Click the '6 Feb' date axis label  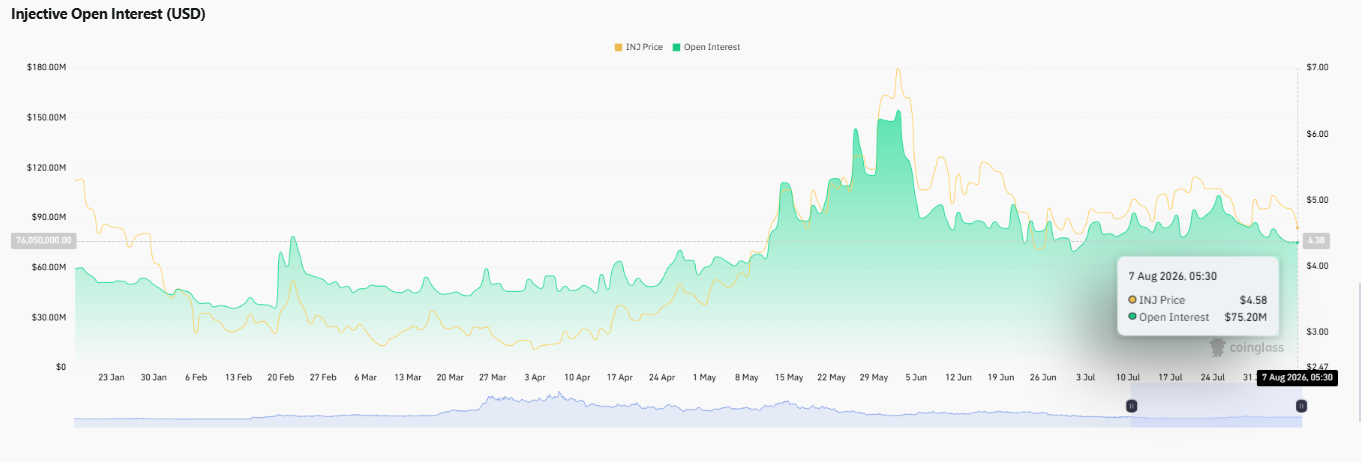click(196, 378)
